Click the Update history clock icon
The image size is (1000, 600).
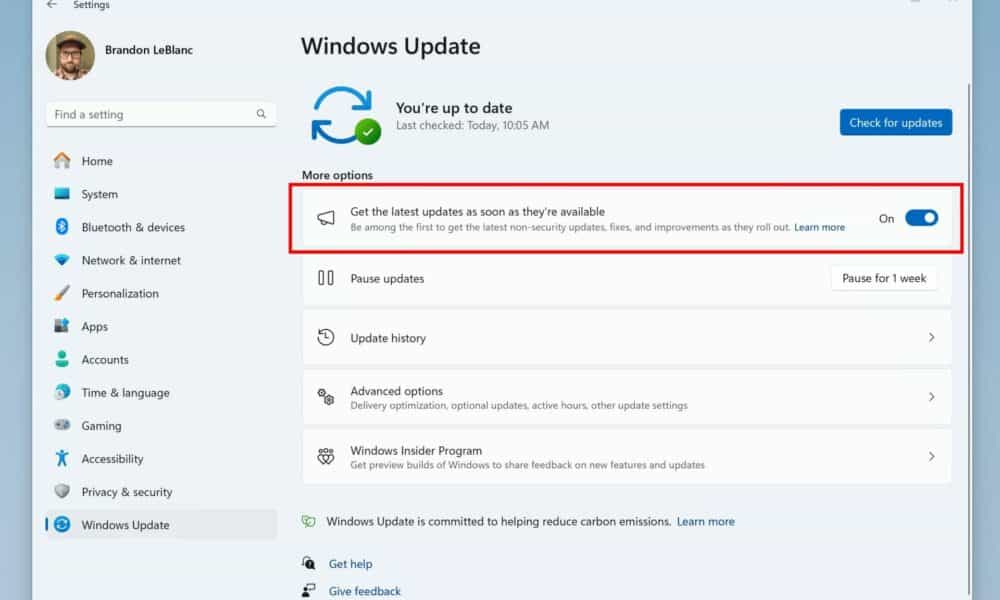pyautogui.click(x=326, y=337)
